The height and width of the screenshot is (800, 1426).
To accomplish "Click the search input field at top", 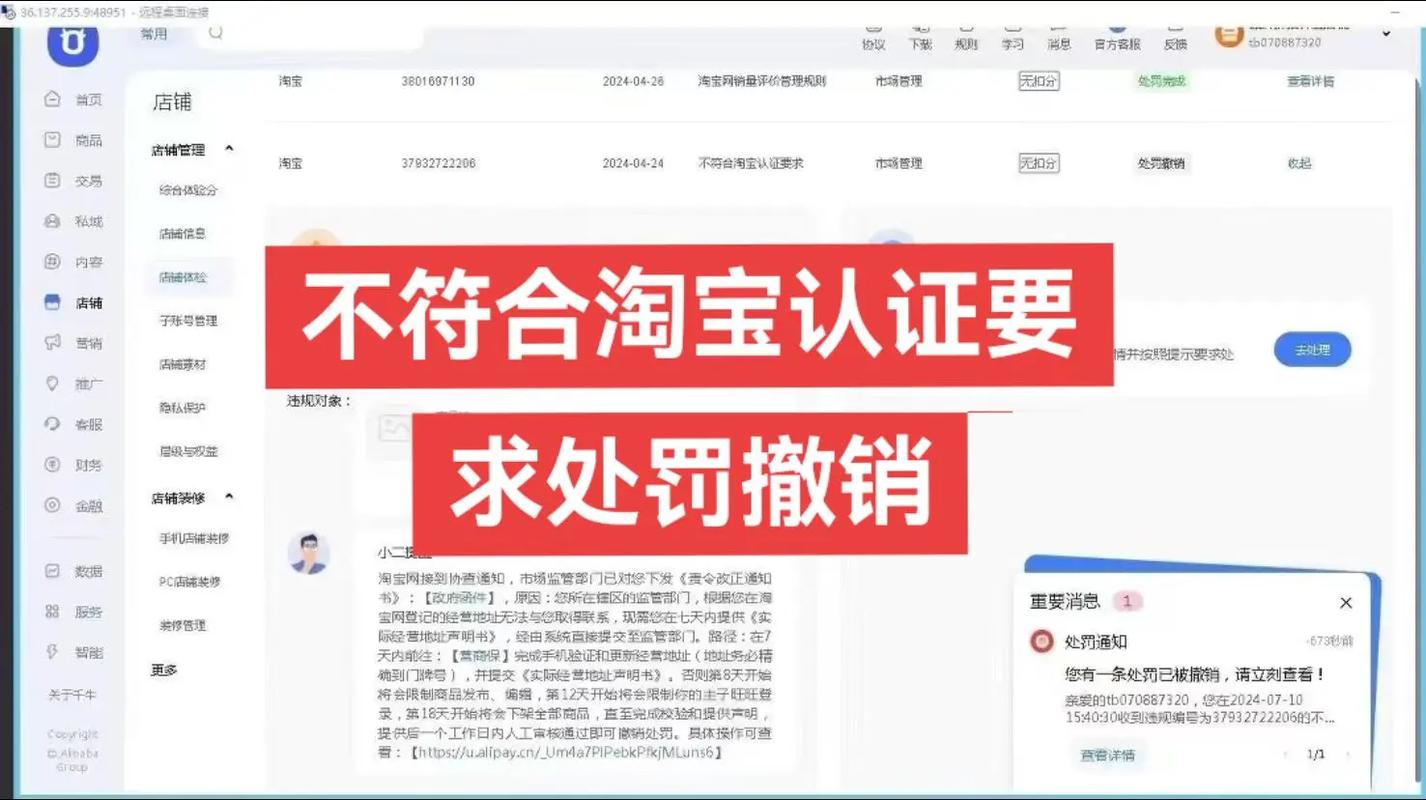I will click(x=310, y=33).
